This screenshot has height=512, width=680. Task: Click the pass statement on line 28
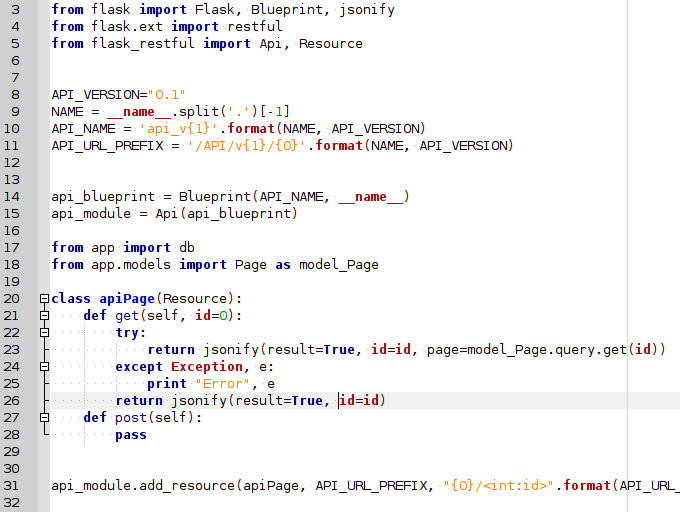131,435
